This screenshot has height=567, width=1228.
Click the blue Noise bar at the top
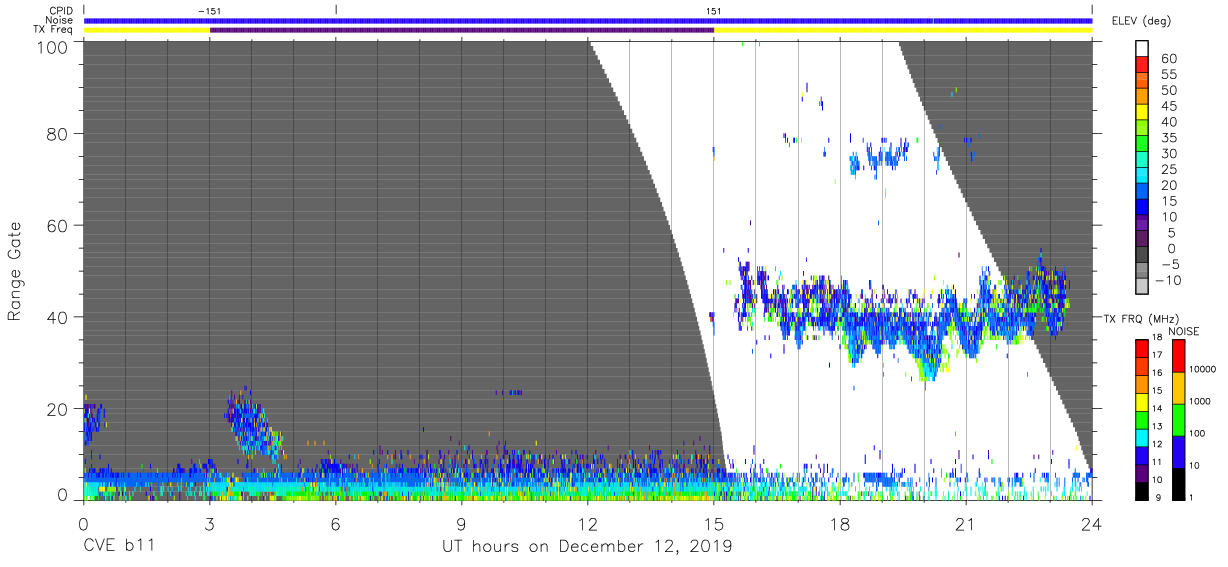587,20
